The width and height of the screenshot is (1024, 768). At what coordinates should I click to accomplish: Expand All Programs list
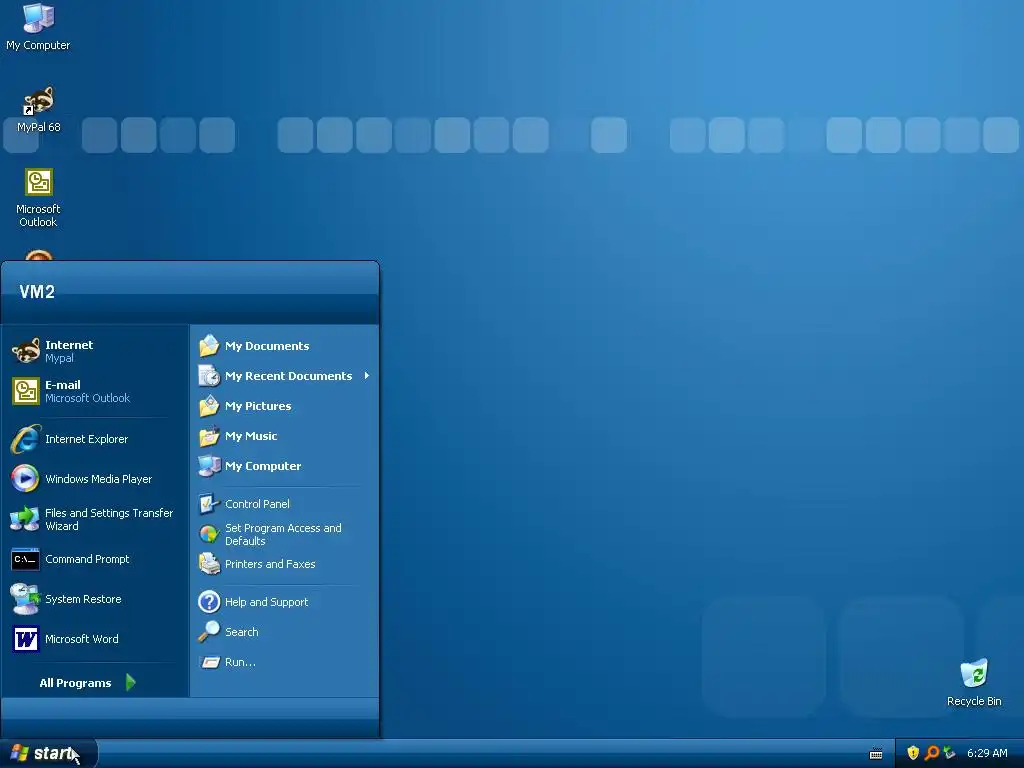(x=88, y=682)
